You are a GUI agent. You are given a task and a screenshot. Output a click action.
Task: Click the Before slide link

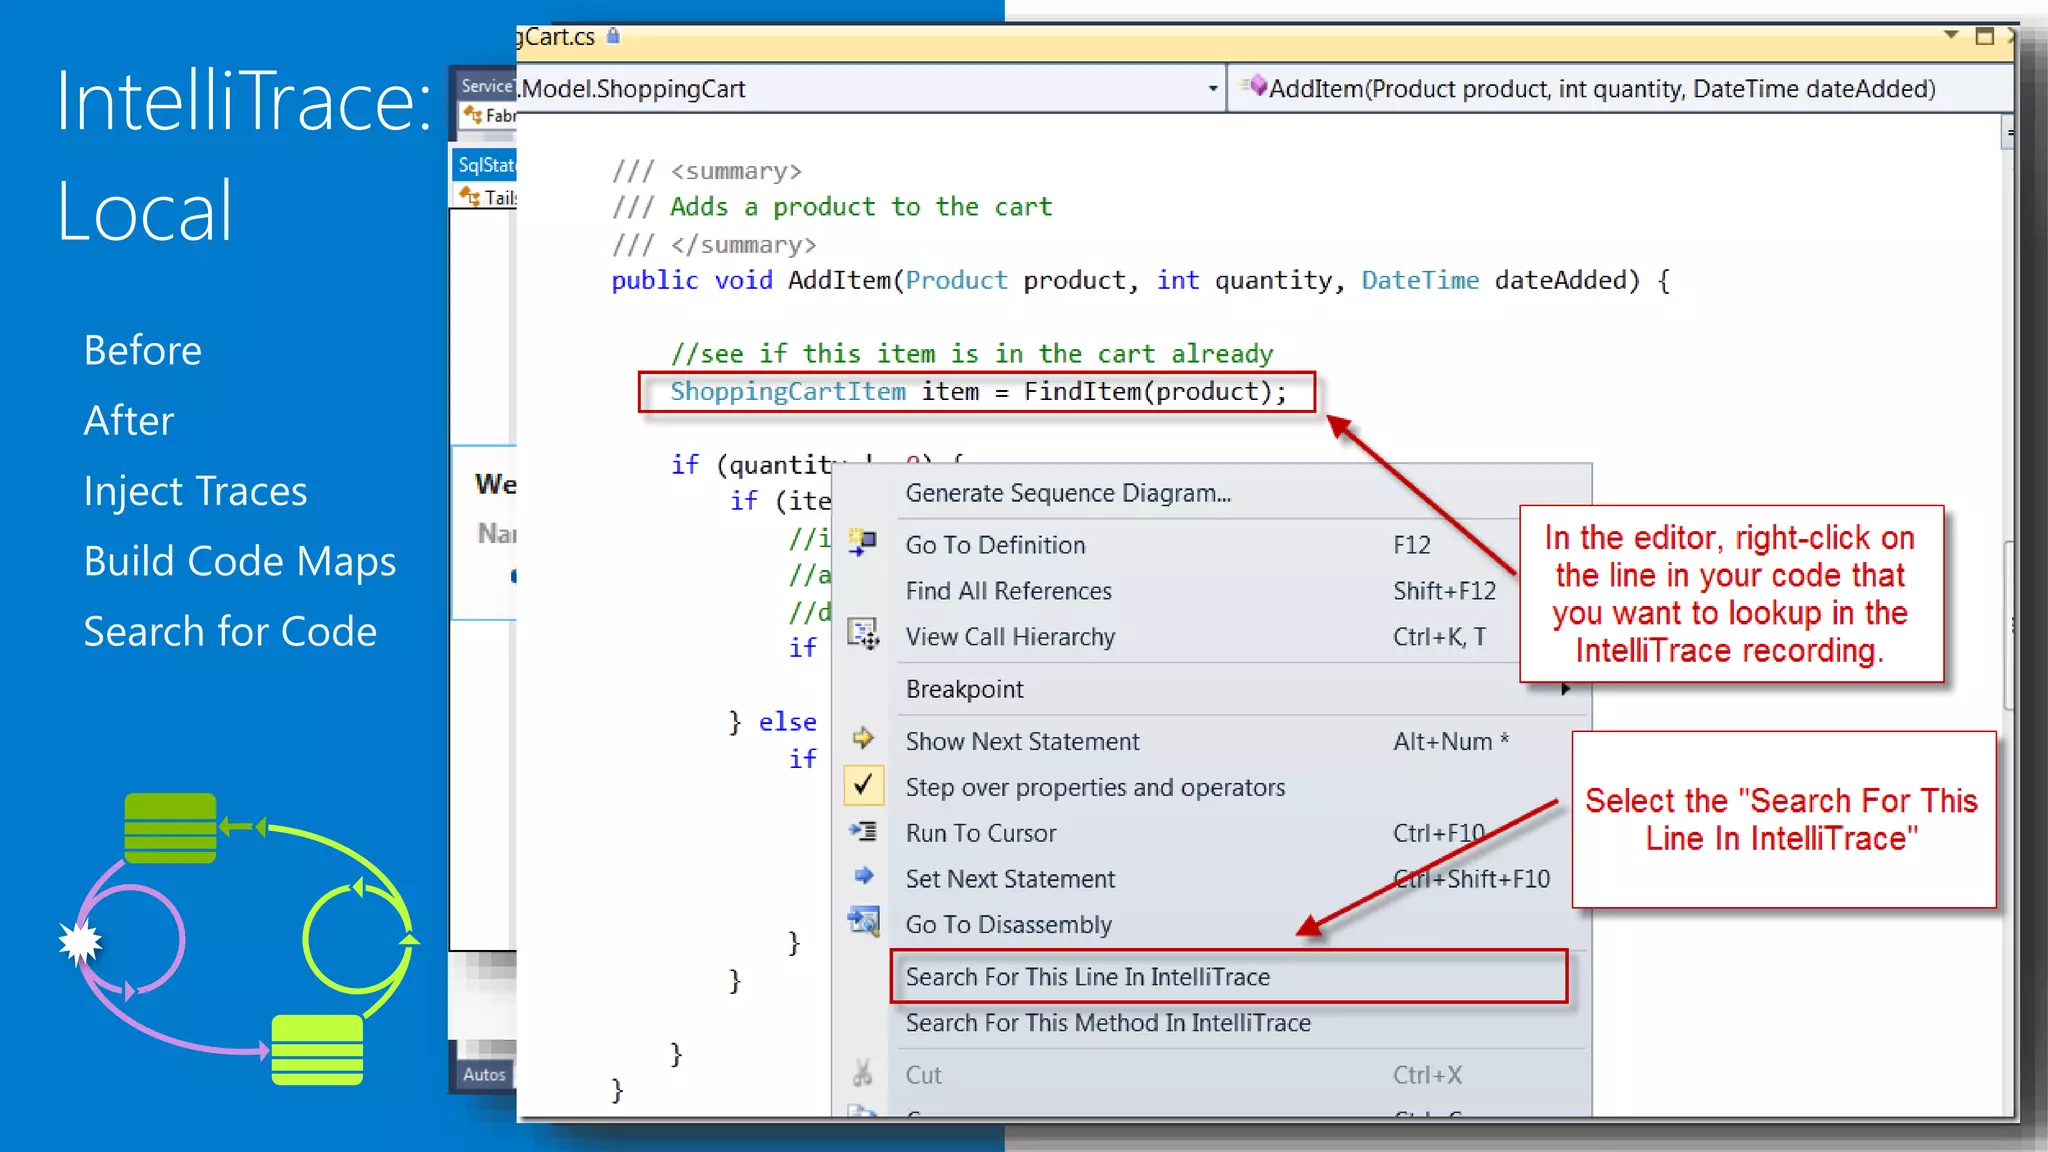coord(143,351)
